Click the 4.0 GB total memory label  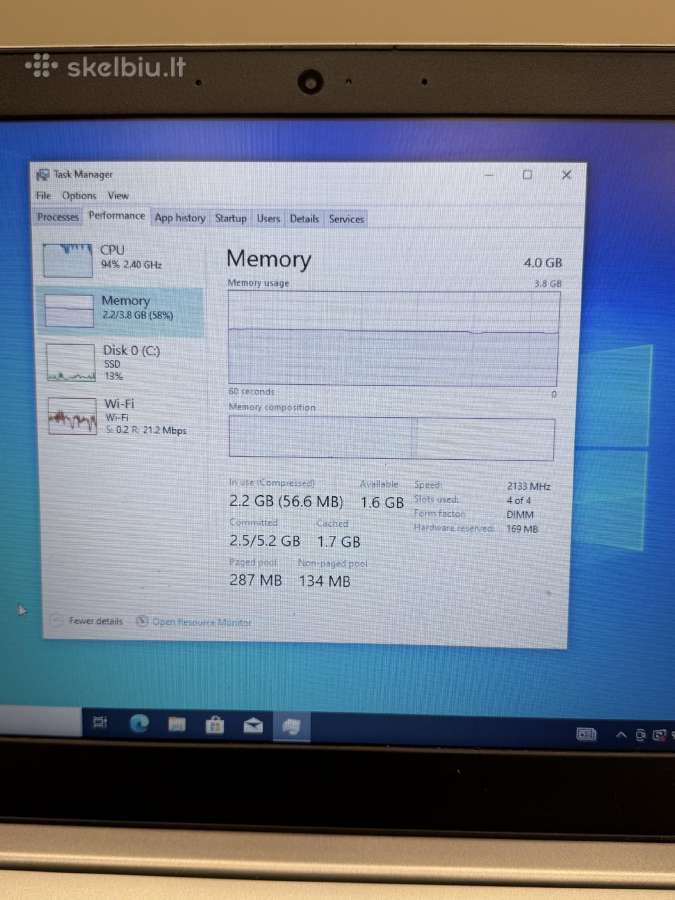pyautogui.click(x=542, y=262)
